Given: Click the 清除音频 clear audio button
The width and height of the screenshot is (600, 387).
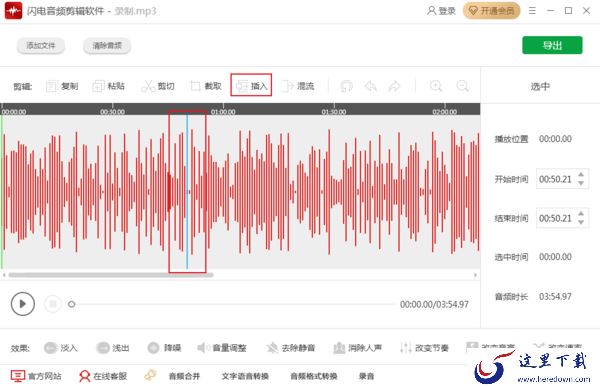Looking at the screenshot, I should point(107,46).
